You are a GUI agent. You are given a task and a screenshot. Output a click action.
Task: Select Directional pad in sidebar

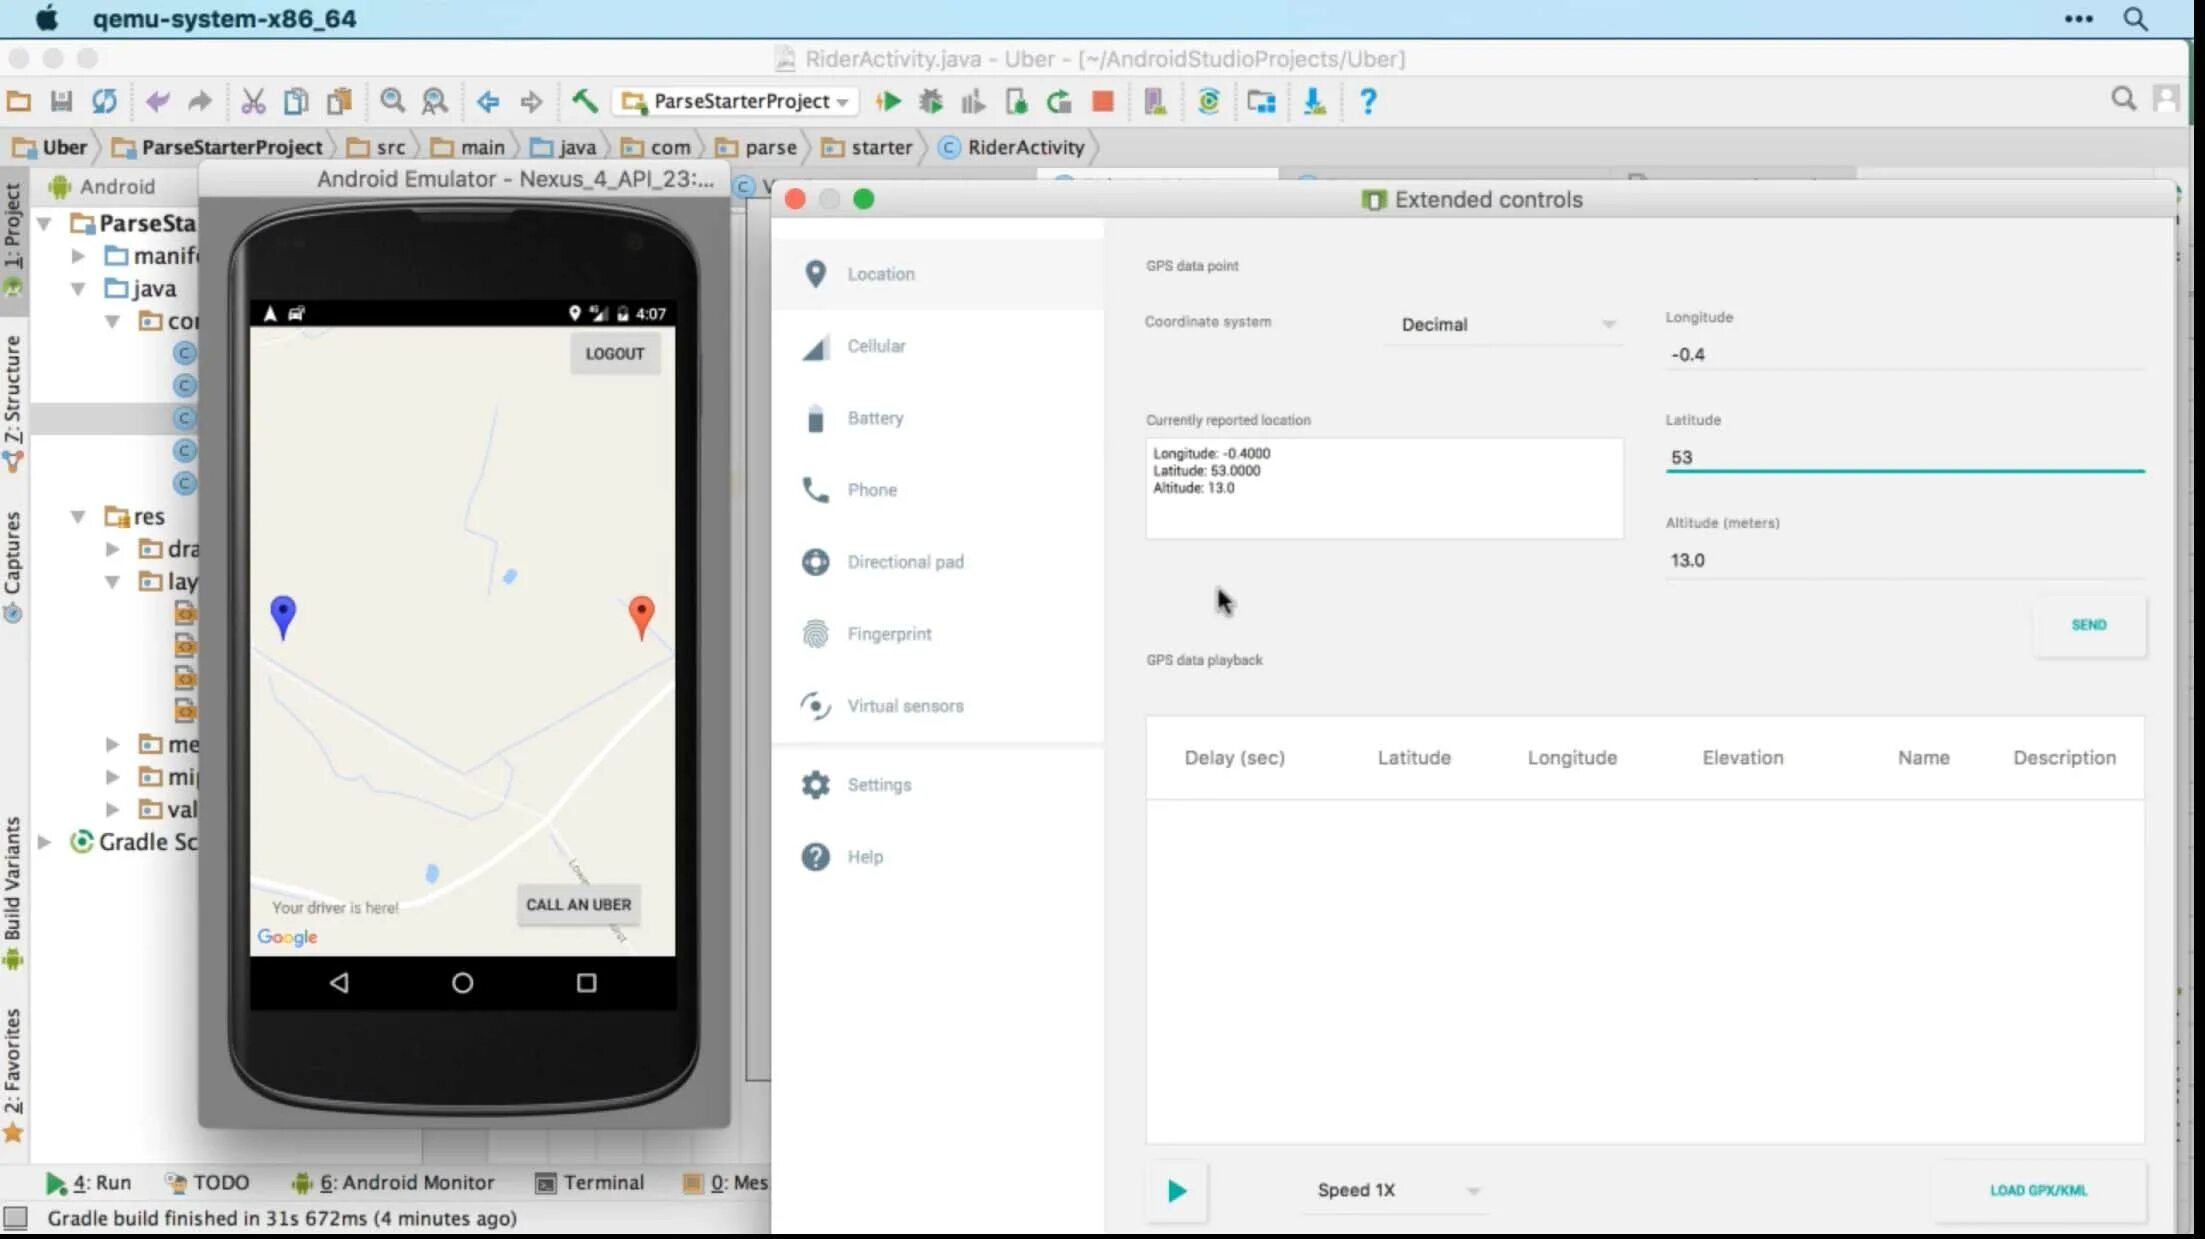[904, 562]
